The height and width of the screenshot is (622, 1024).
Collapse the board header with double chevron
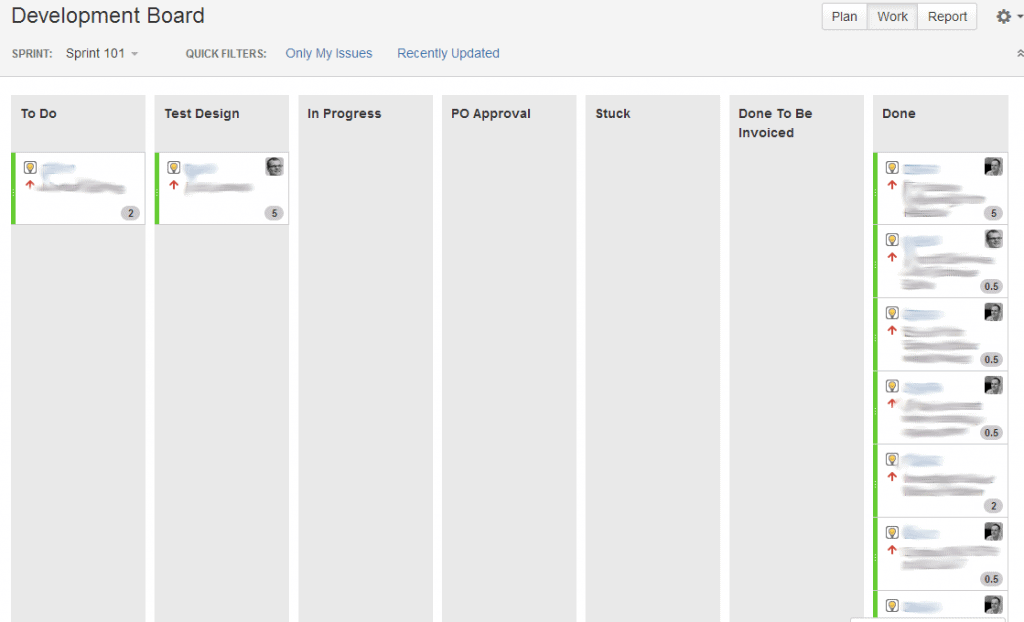1019,54
